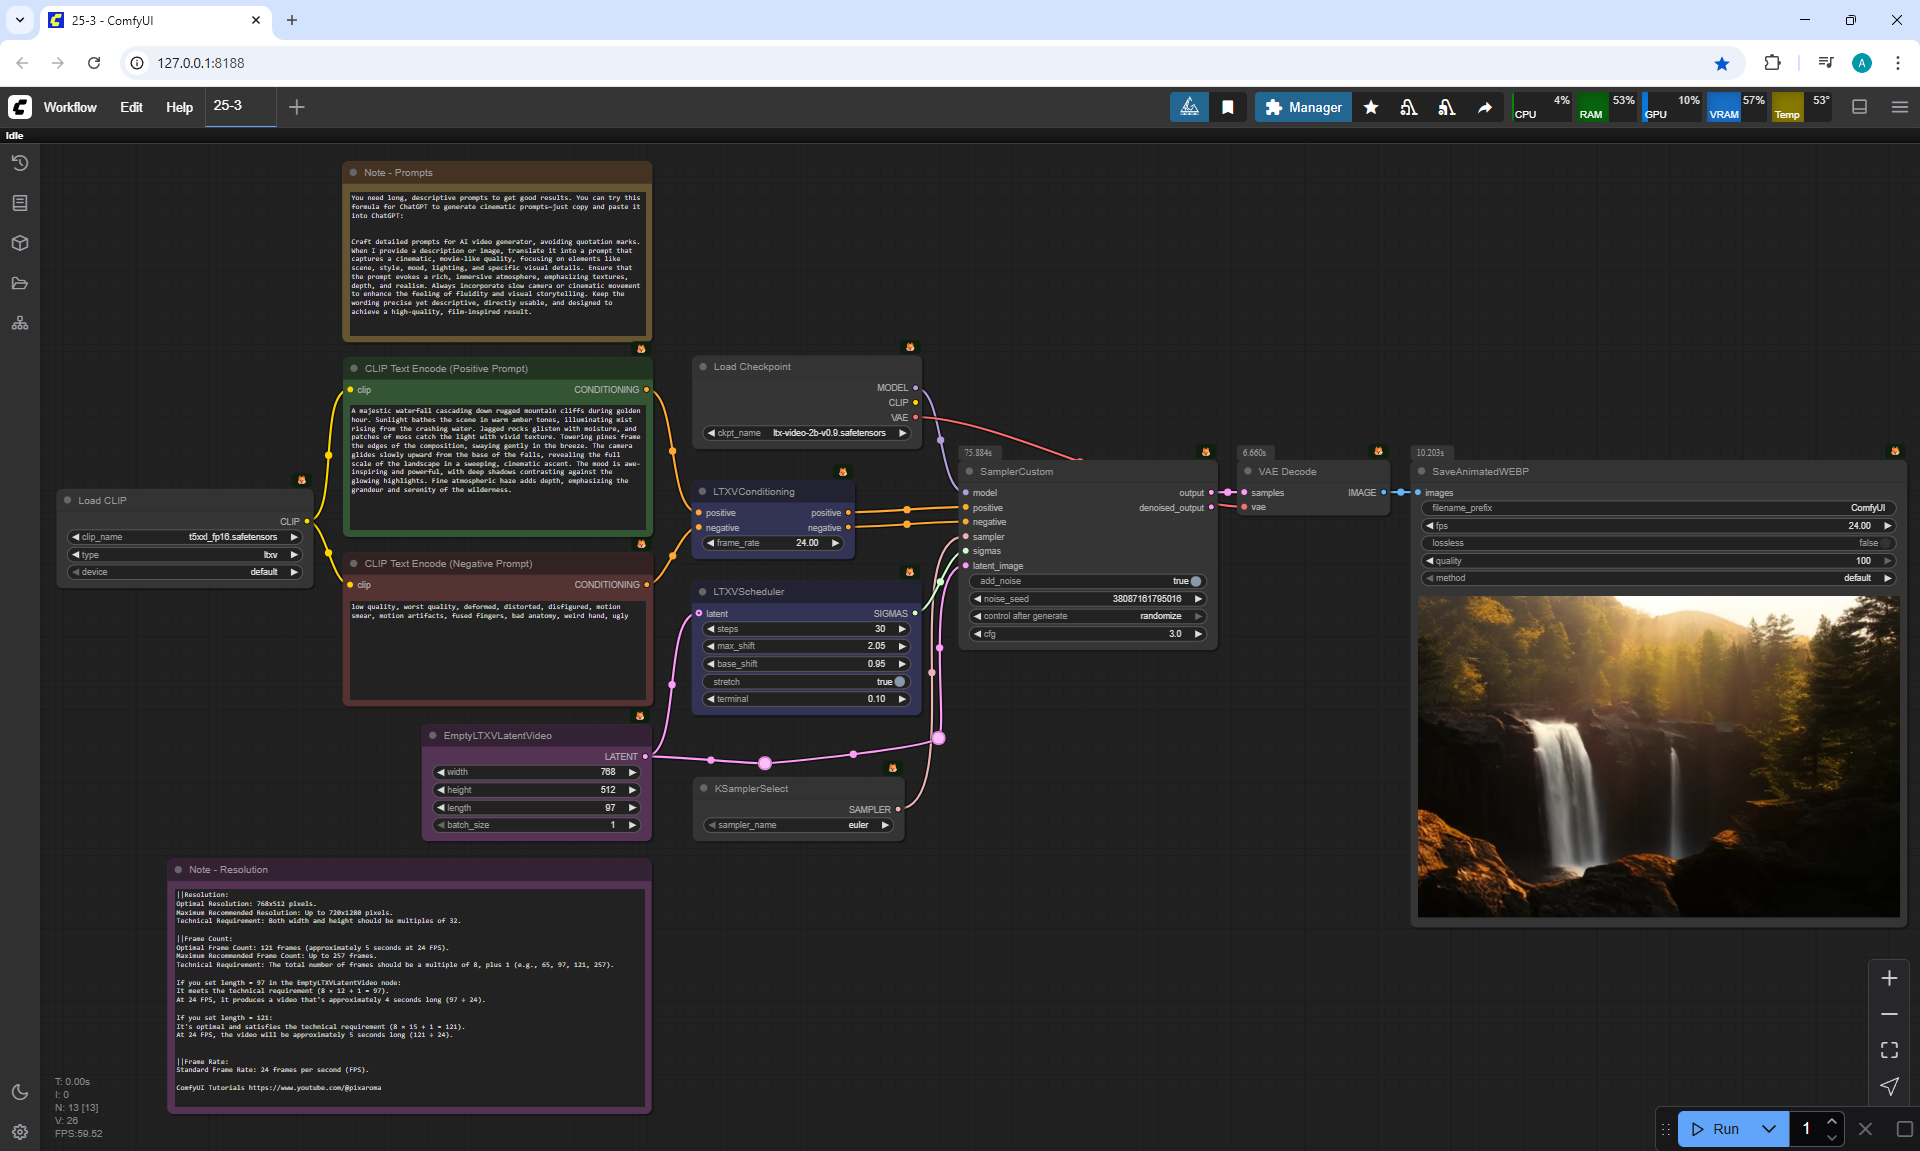Open the Model Library cube icon
Screen dimensions: 1920x1151
[20, 243]
